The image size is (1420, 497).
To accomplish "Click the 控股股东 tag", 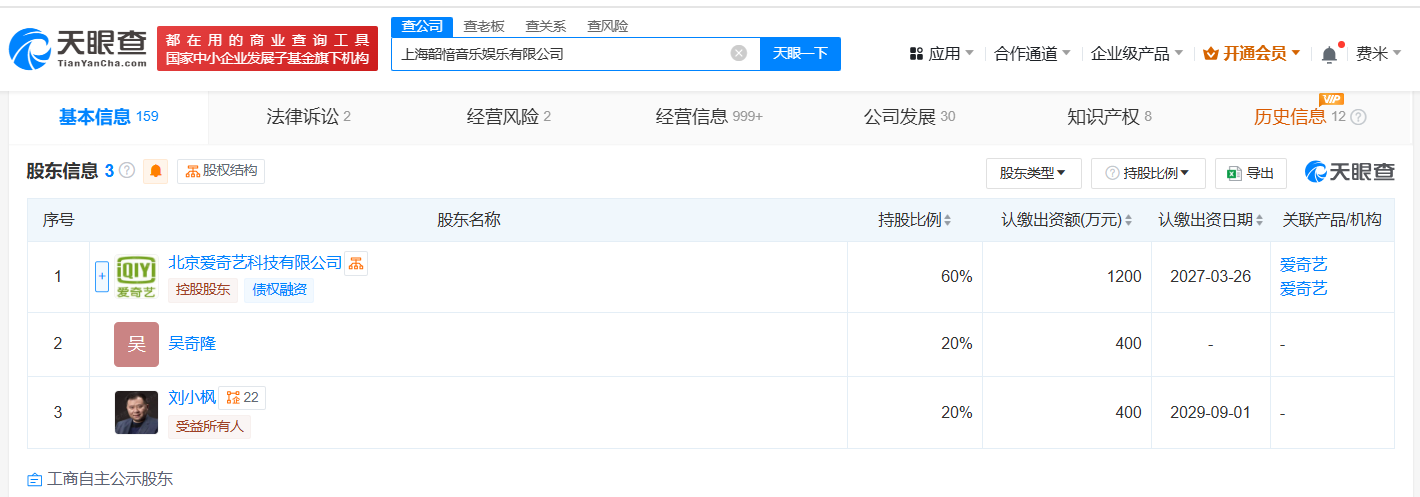I will click(202, 291).
